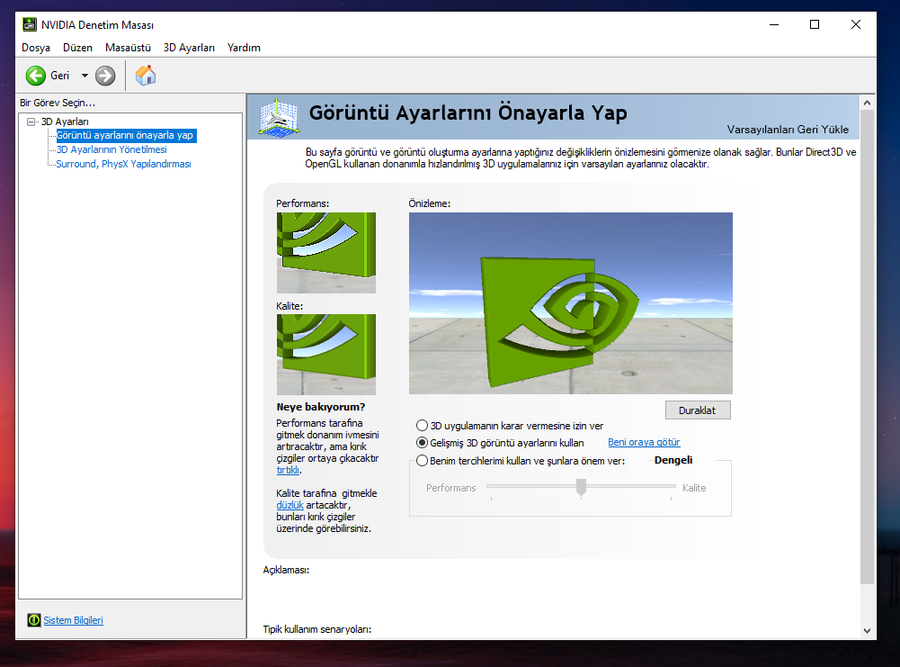900x667 pixels.
Task: Click the Neye bakıyorum? heading
Action: 321,407
